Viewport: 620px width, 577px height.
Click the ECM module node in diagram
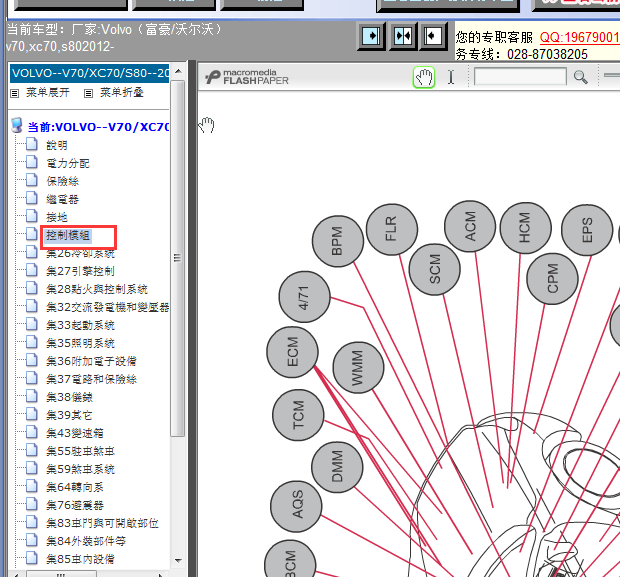[292, 352]
